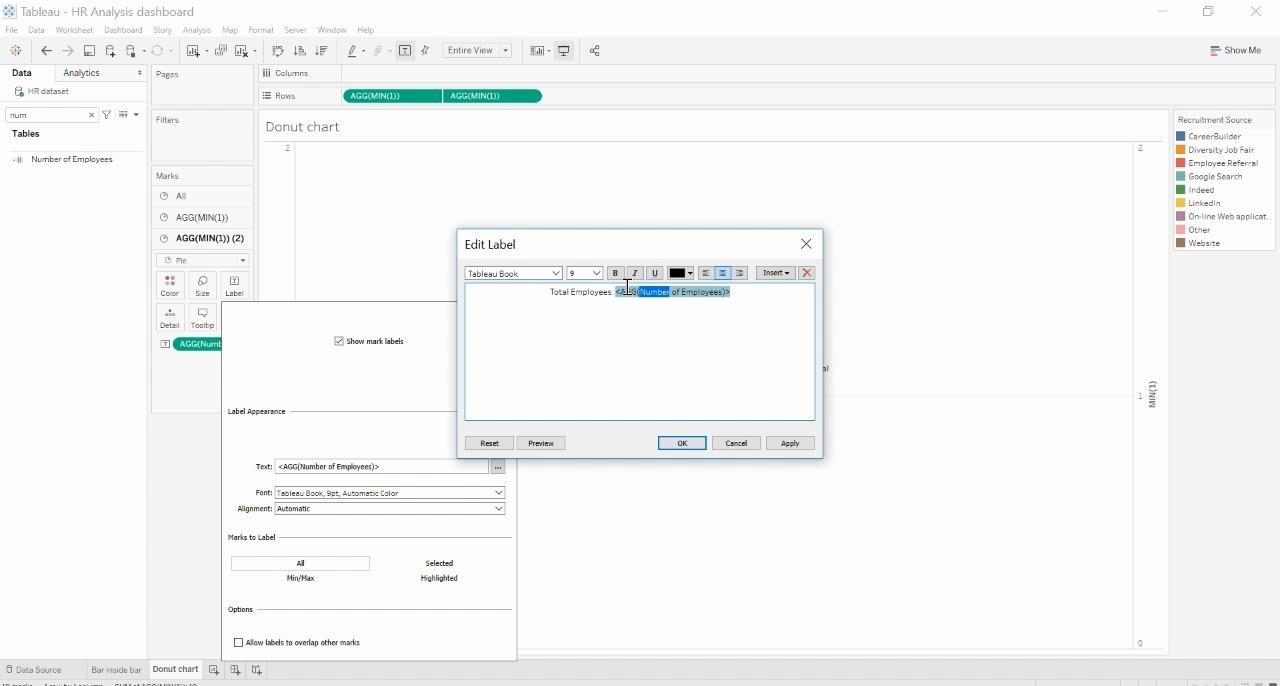Open the data pane view options dropdown
The height and width of the screenshot is (686, 1280).
pyautogui.click(x=128, y=115)
